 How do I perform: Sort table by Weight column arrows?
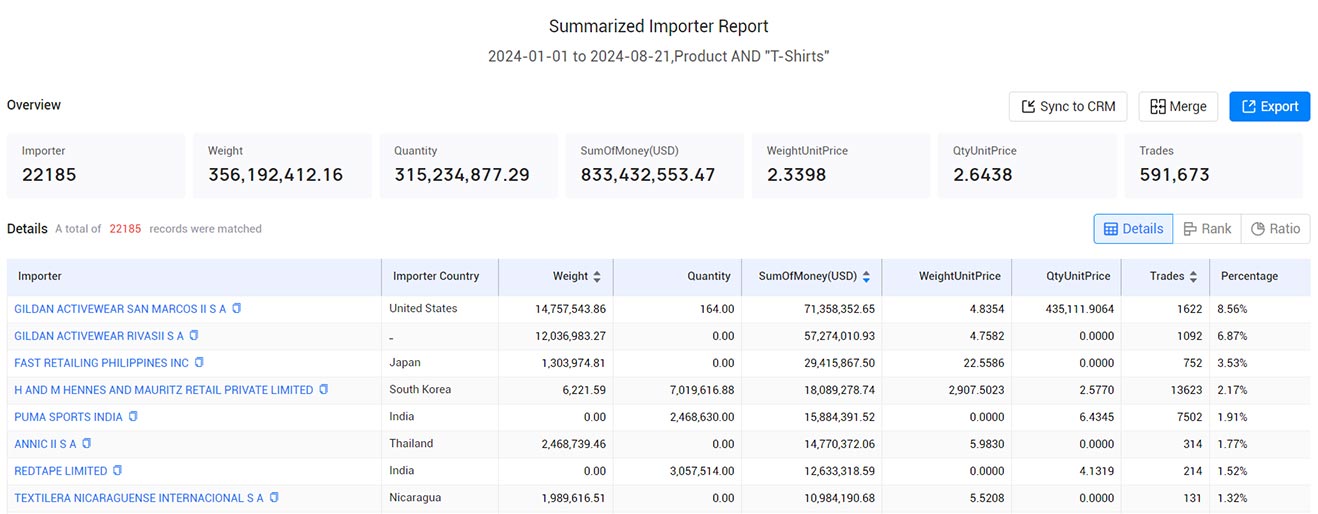point(597,277)
